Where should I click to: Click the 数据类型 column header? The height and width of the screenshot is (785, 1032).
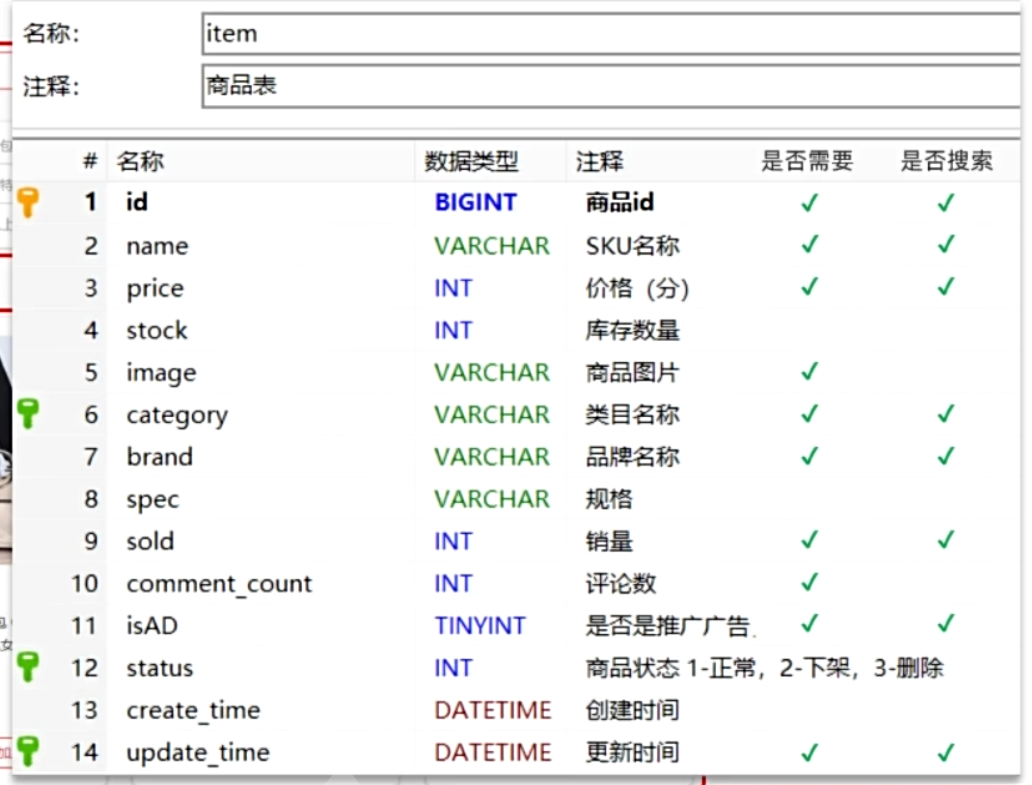click(471, 161)
